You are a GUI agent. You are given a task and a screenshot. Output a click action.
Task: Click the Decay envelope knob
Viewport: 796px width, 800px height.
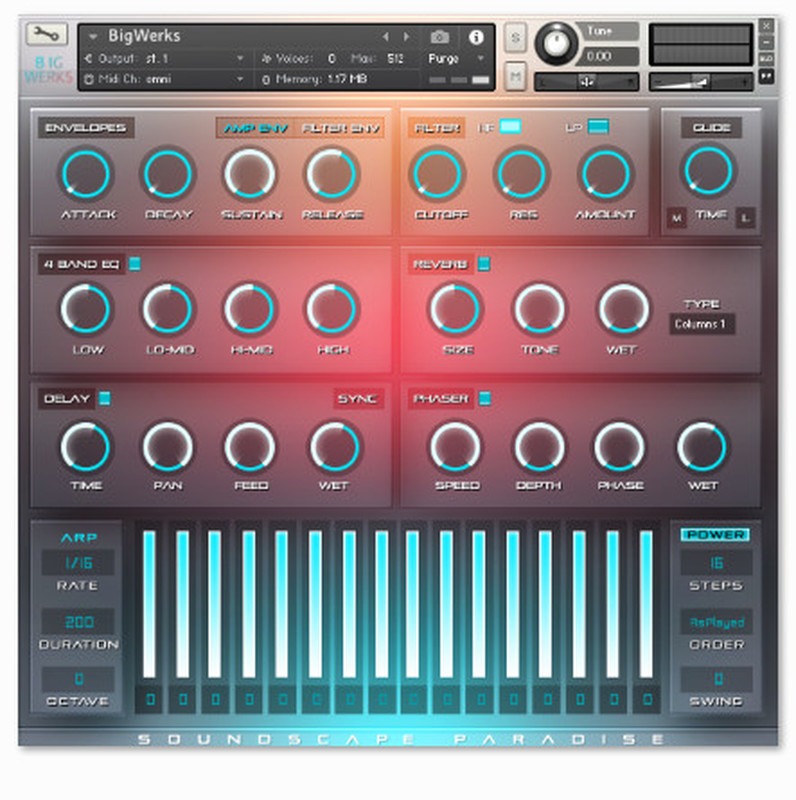[x=168, y=174]
